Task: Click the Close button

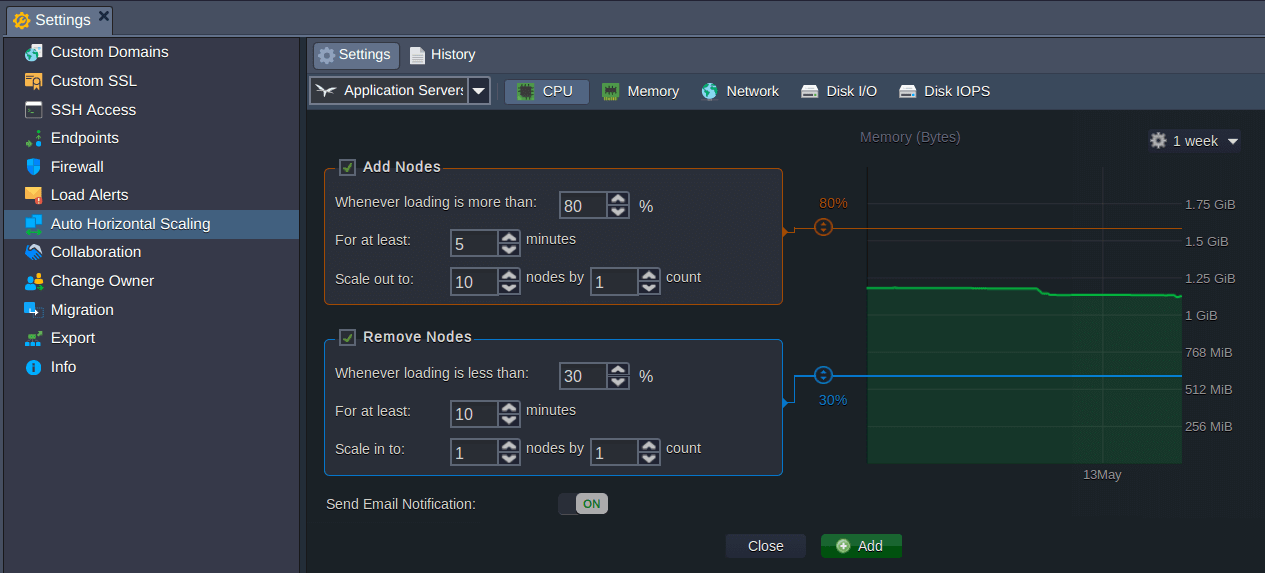Action: (766, 546)
